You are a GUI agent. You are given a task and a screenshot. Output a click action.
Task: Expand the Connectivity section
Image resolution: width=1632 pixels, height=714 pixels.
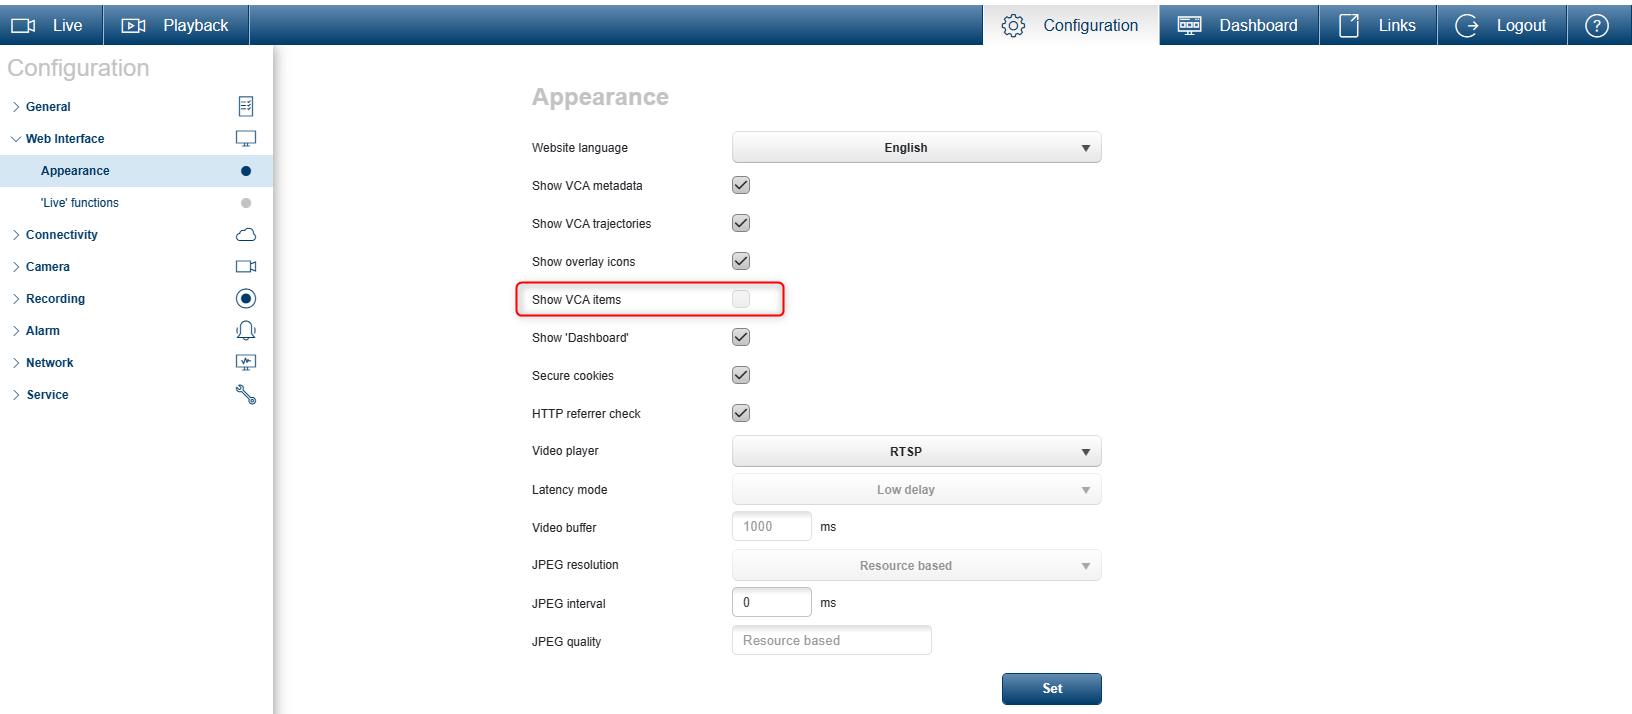[61, 235]
